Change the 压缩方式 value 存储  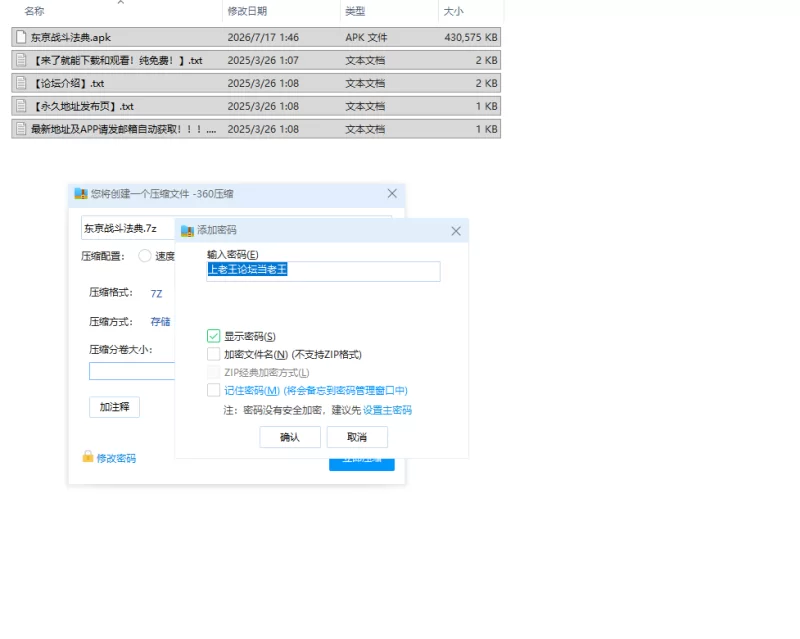pyautogui.click(x=160, y=322)
